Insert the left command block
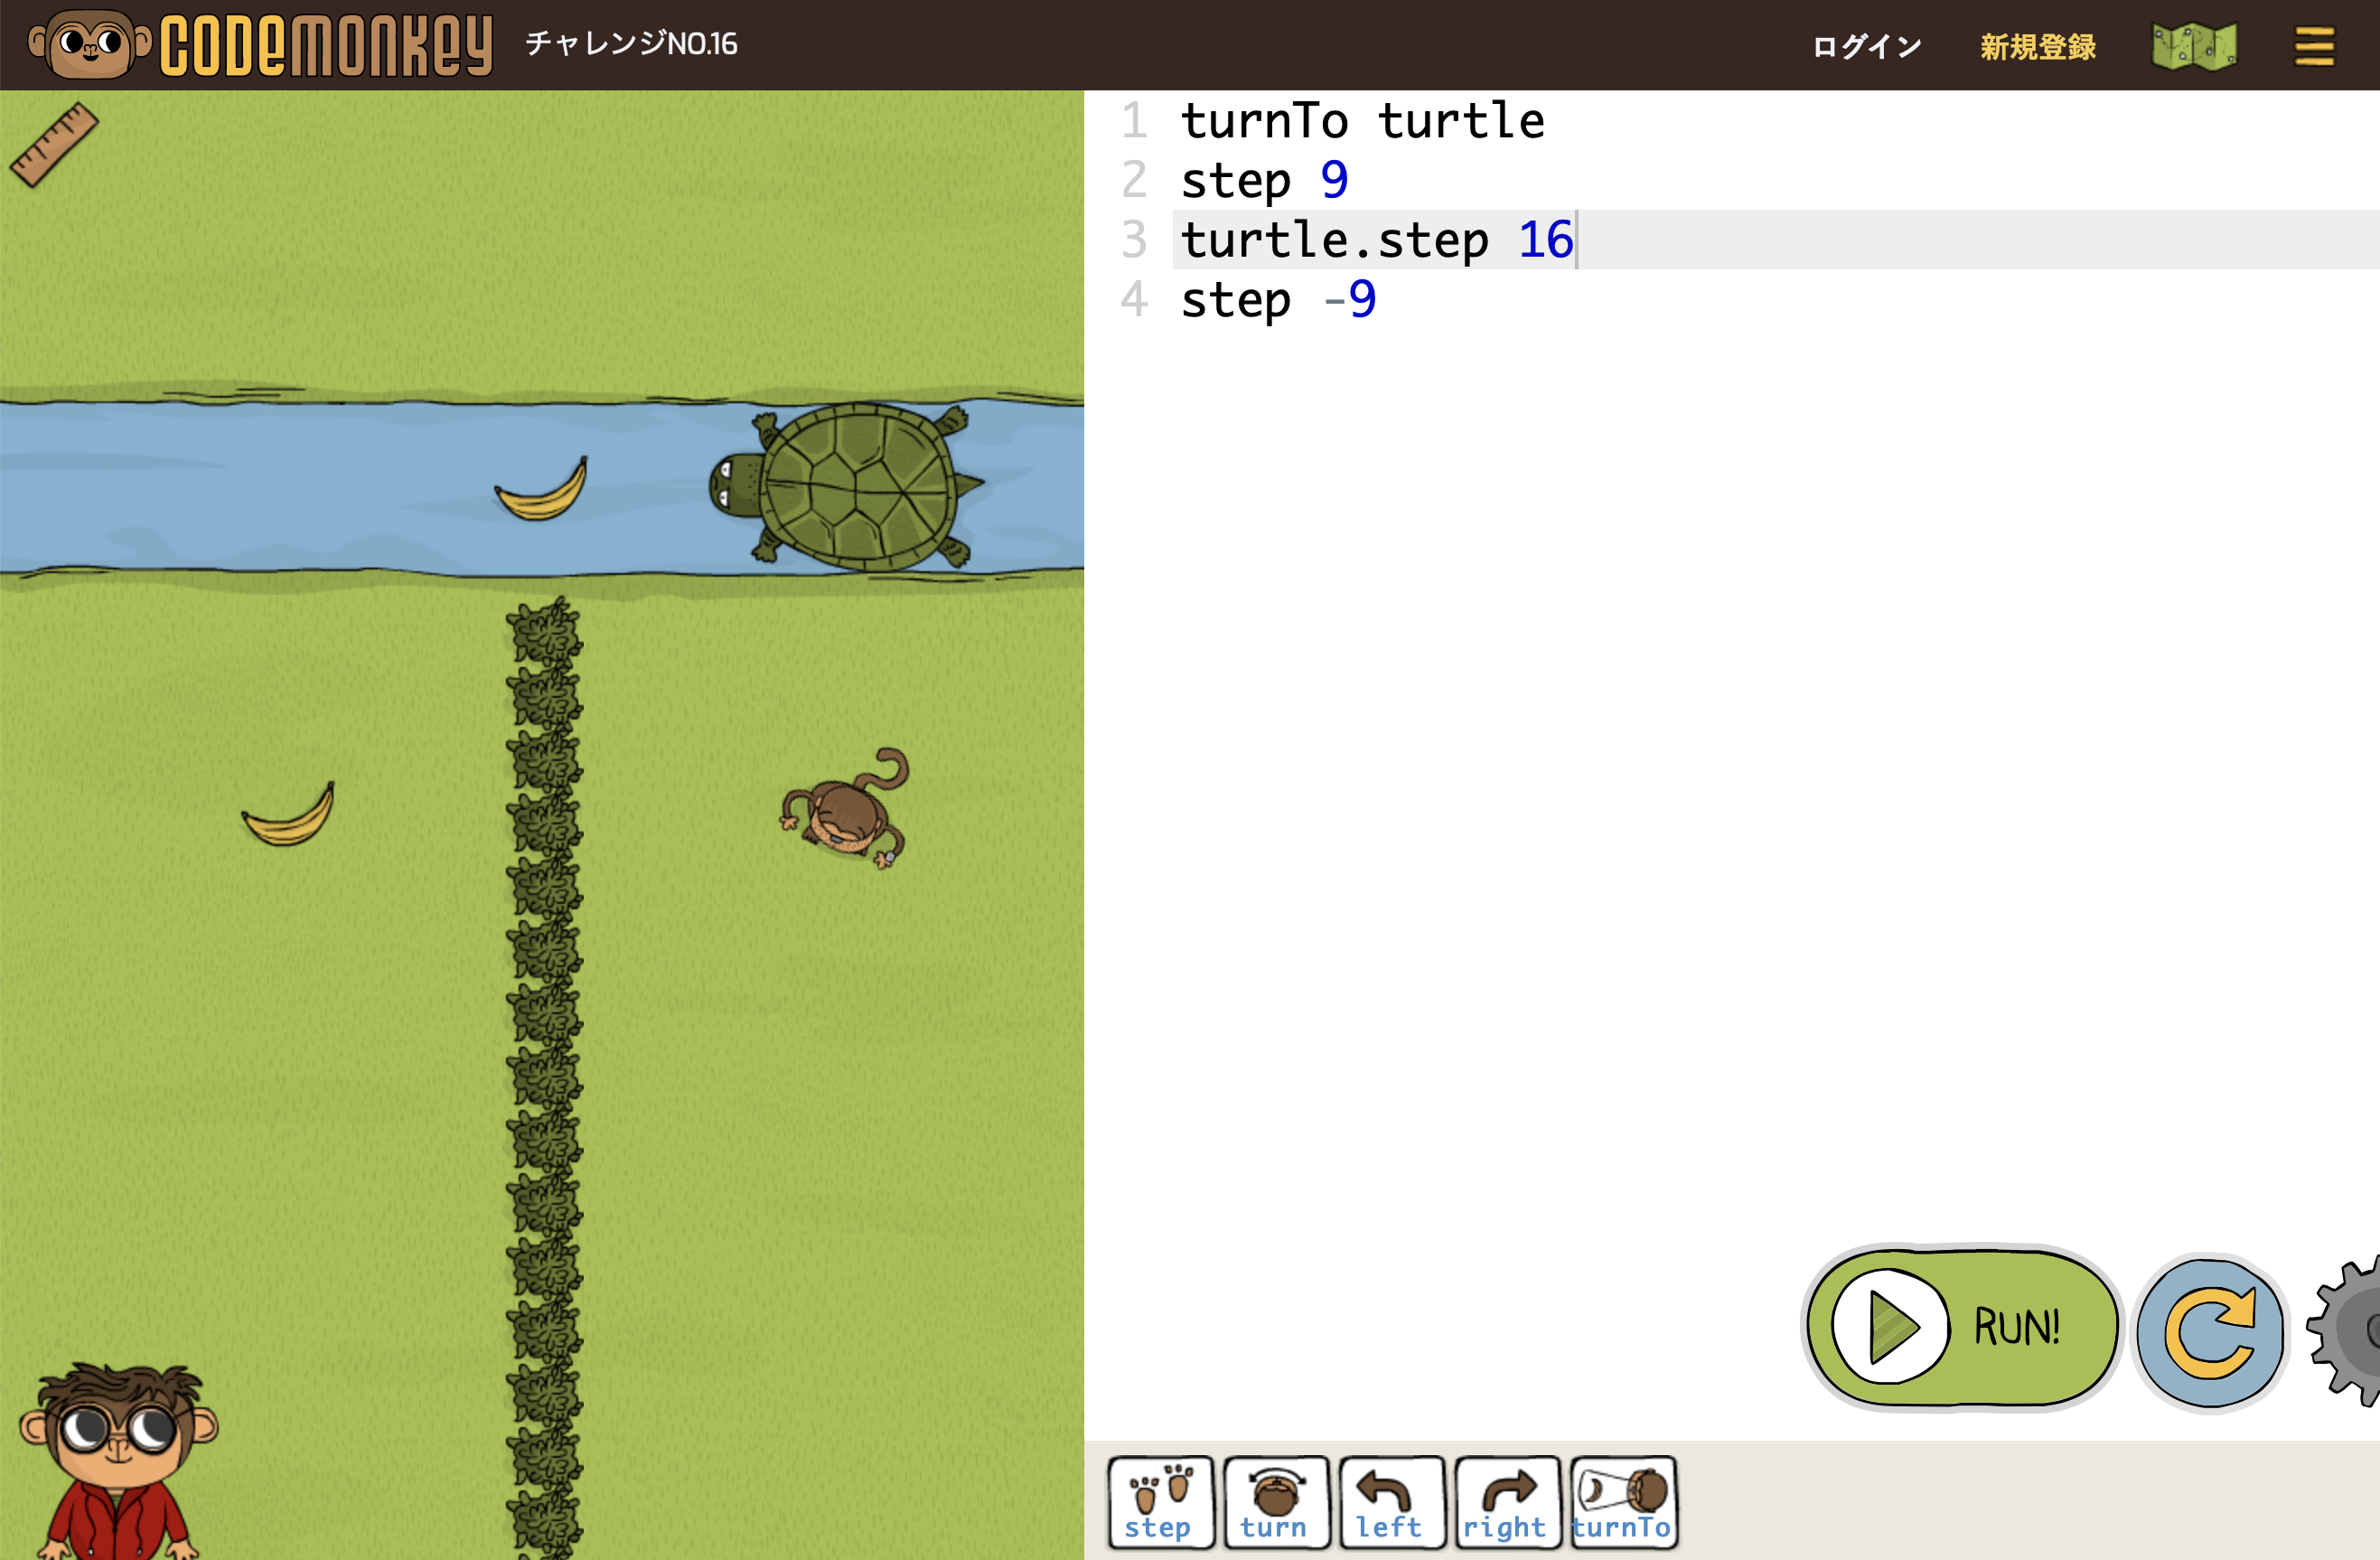 (x=1391, y=1502)
